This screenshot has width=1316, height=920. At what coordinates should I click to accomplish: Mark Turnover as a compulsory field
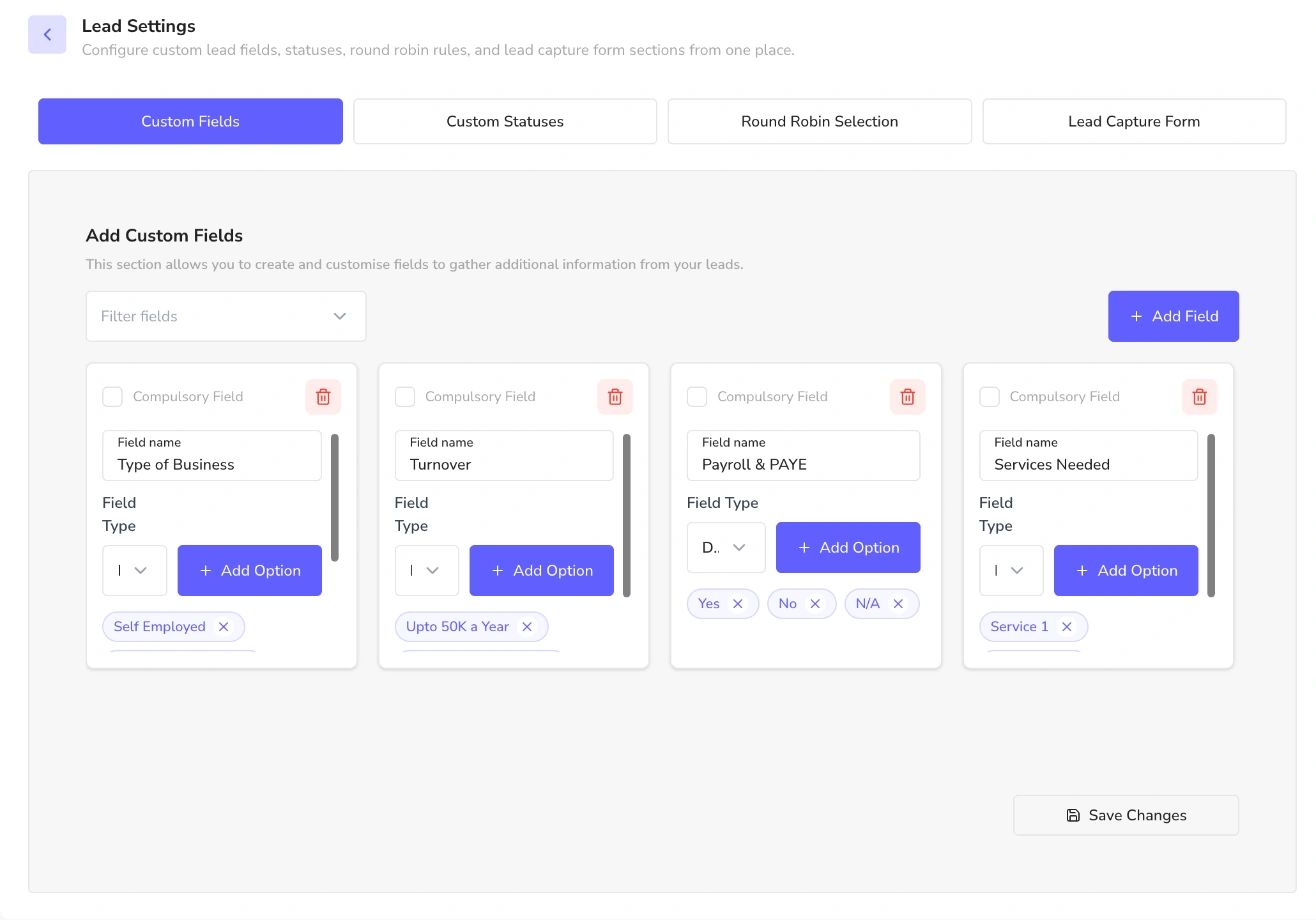[405, 397]
